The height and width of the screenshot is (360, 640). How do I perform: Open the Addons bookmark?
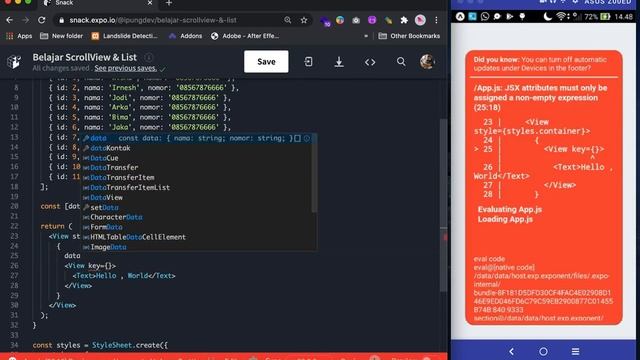coord(185,36)
